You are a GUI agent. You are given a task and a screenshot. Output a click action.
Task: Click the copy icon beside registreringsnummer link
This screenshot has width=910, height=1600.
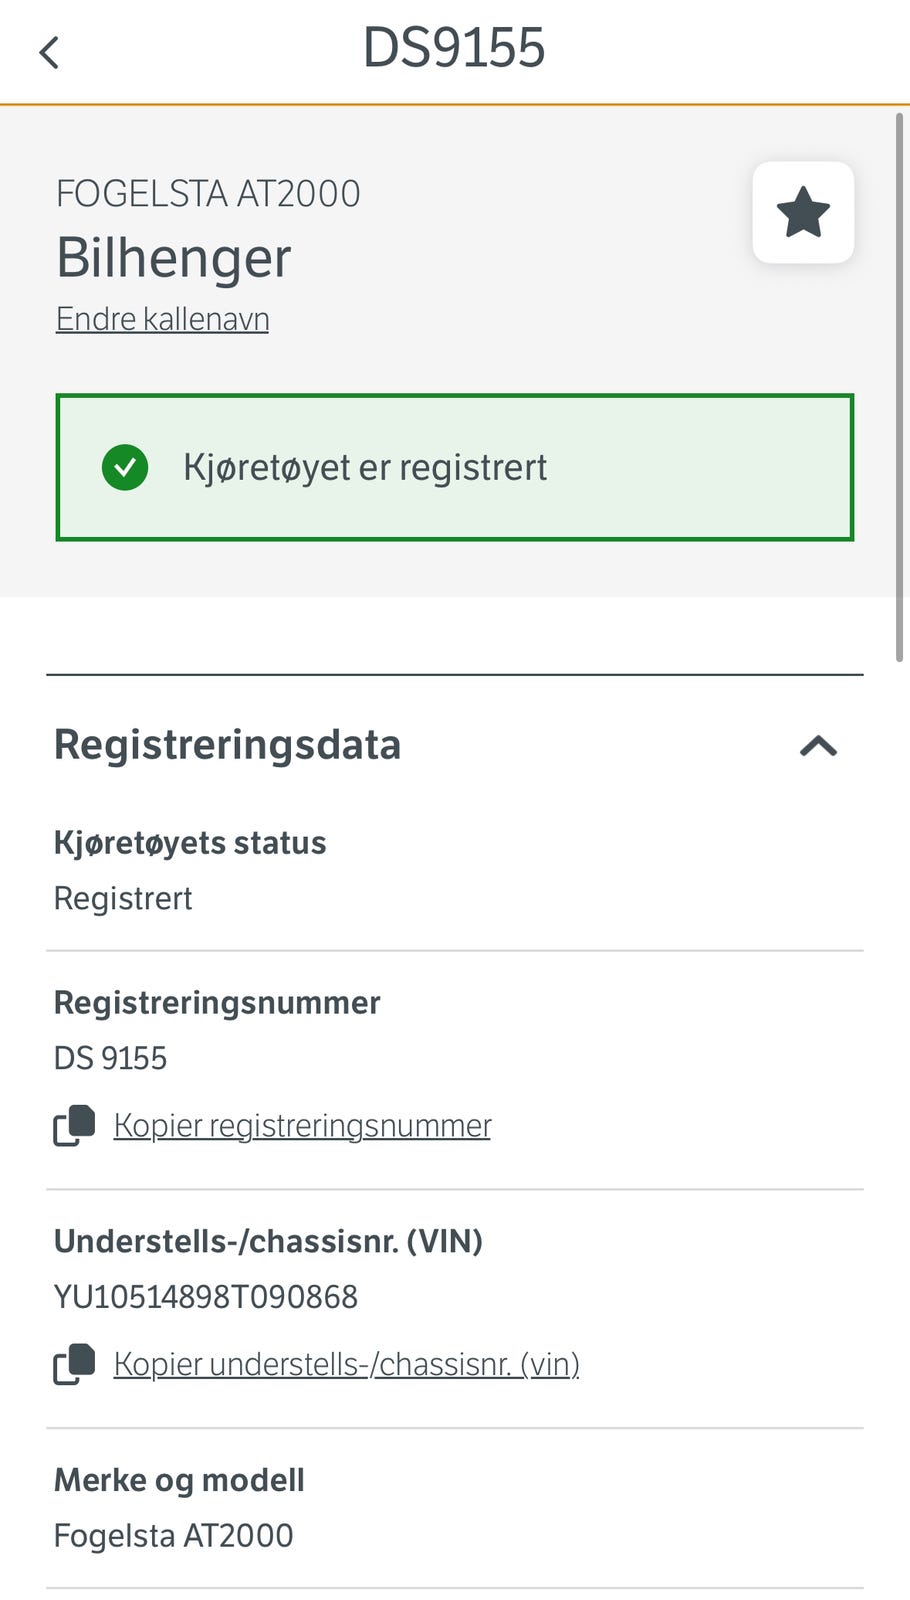74,1126
